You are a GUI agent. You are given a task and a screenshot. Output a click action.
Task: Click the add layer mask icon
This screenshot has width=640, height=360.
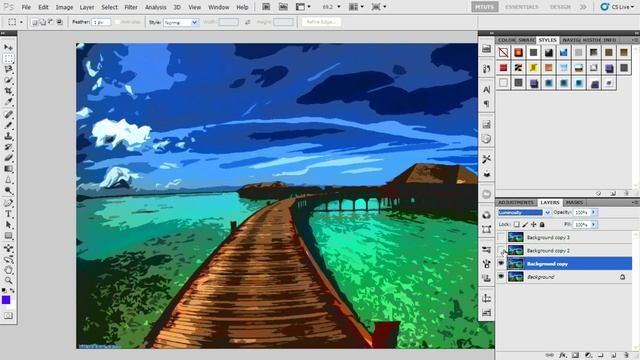pos(576,356)
